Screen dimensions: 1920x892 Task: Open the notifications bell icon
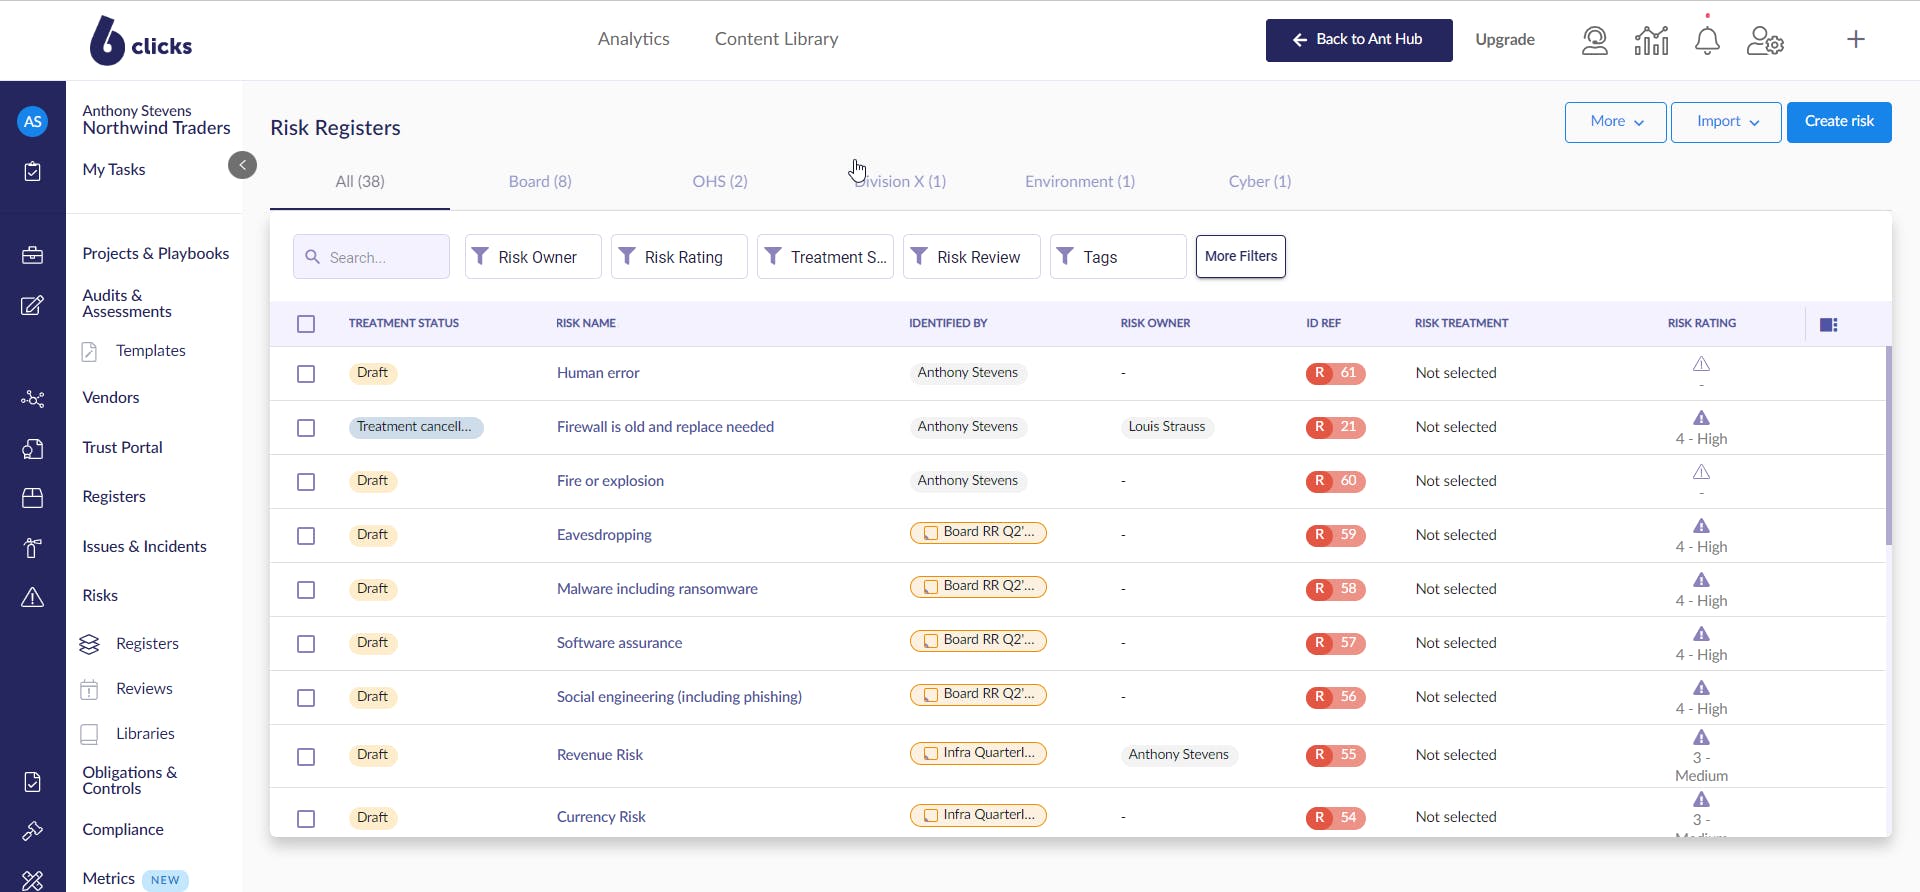point(1707,40)
